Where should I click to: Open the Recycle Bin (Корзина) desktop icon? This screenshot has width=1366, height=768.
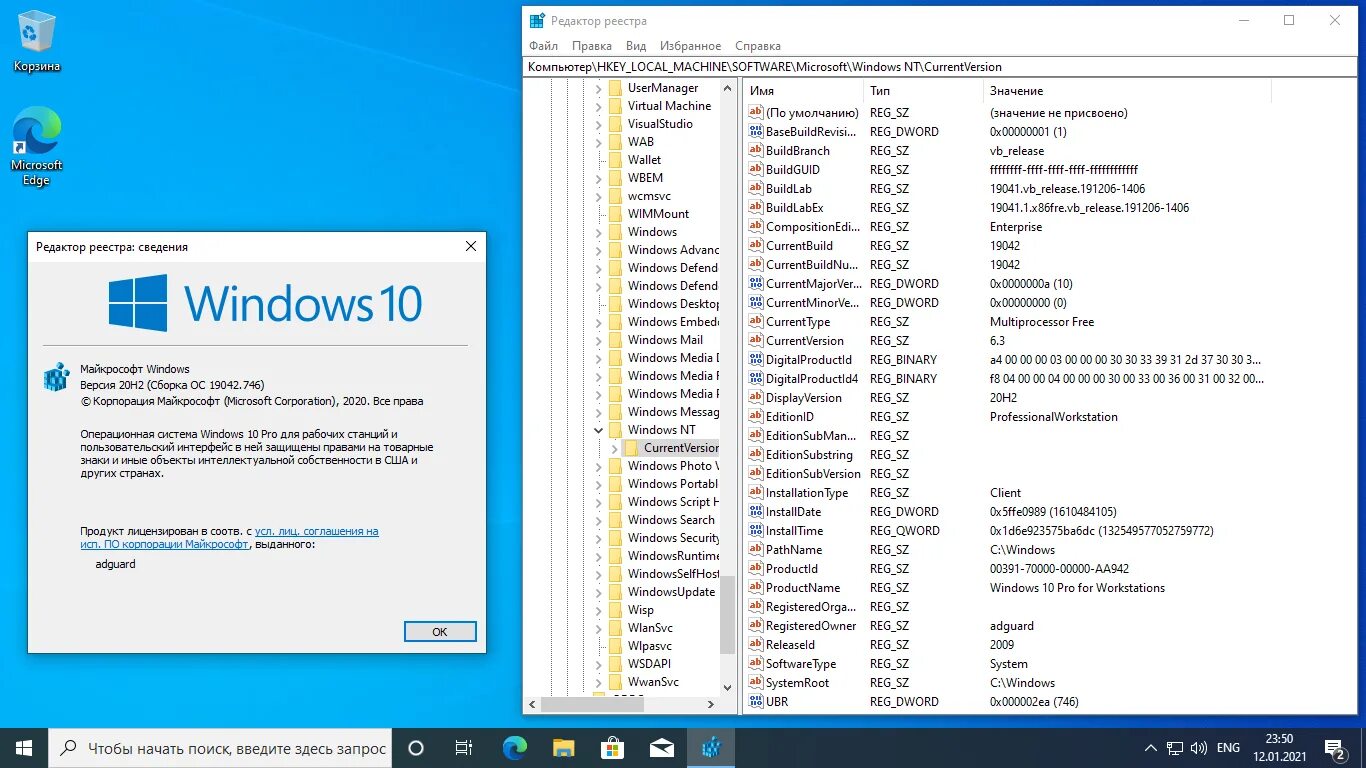tap(37, 42)
